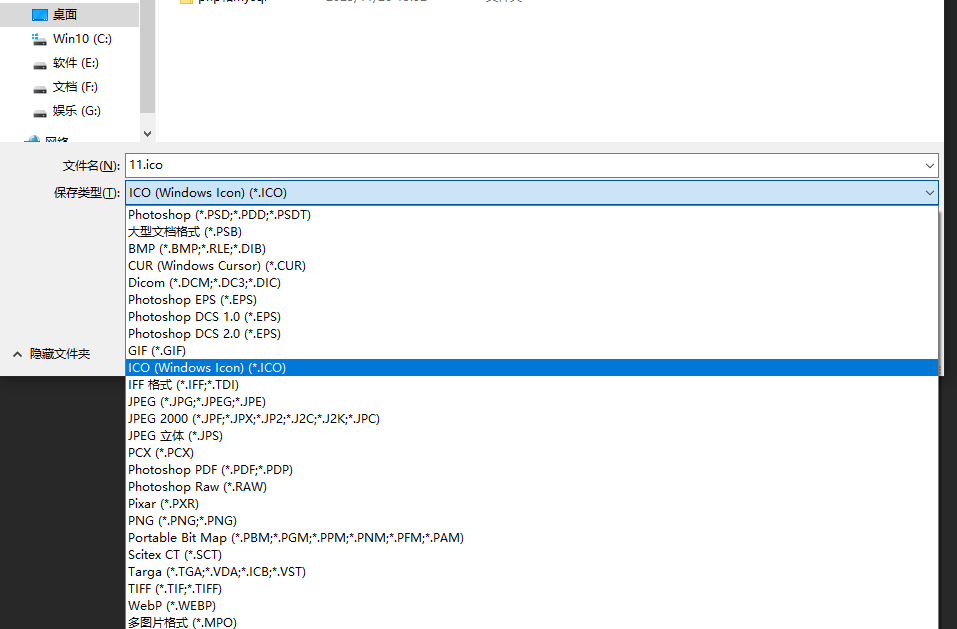Viewport: 957px width, 629px height.
Task: Collapse folders using the 隐藏文件夹 chevron
Action: (x=17, y=354)
